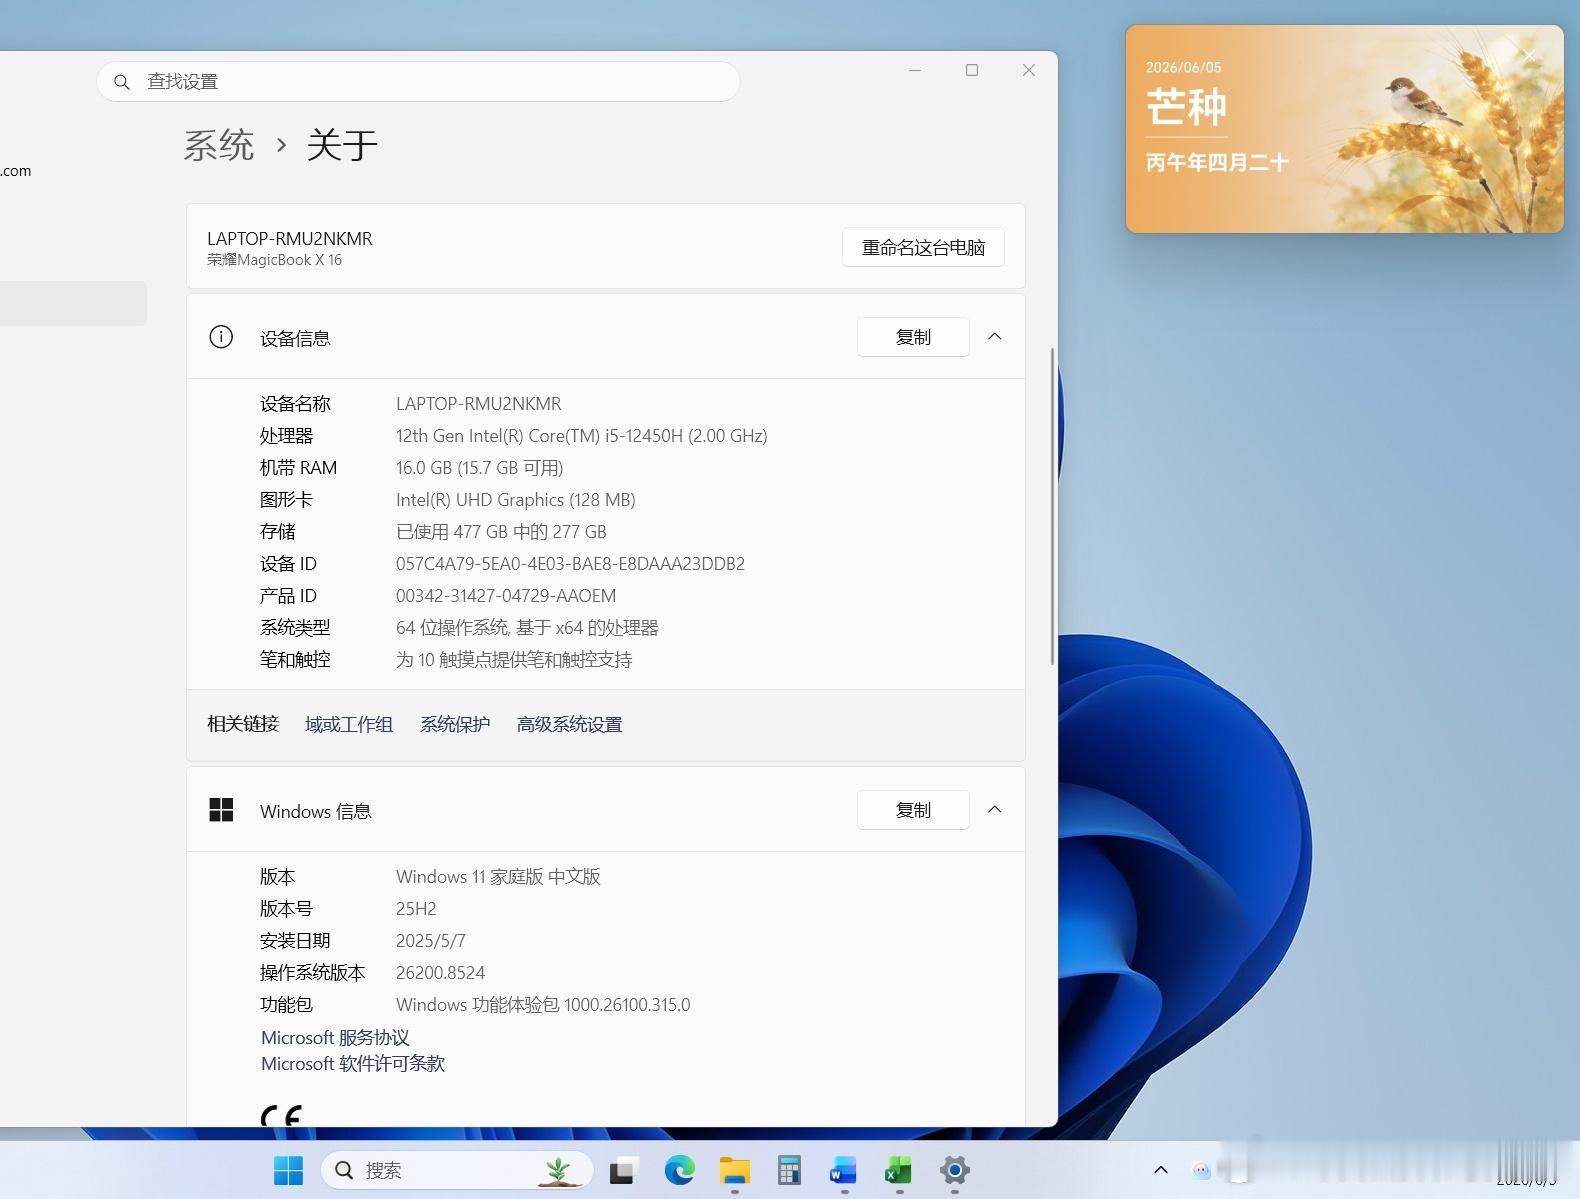Click the model name 荣耀MagicBook X 16
The height and width of the screenshot is (1199, 1580).
tap(274, 260)
